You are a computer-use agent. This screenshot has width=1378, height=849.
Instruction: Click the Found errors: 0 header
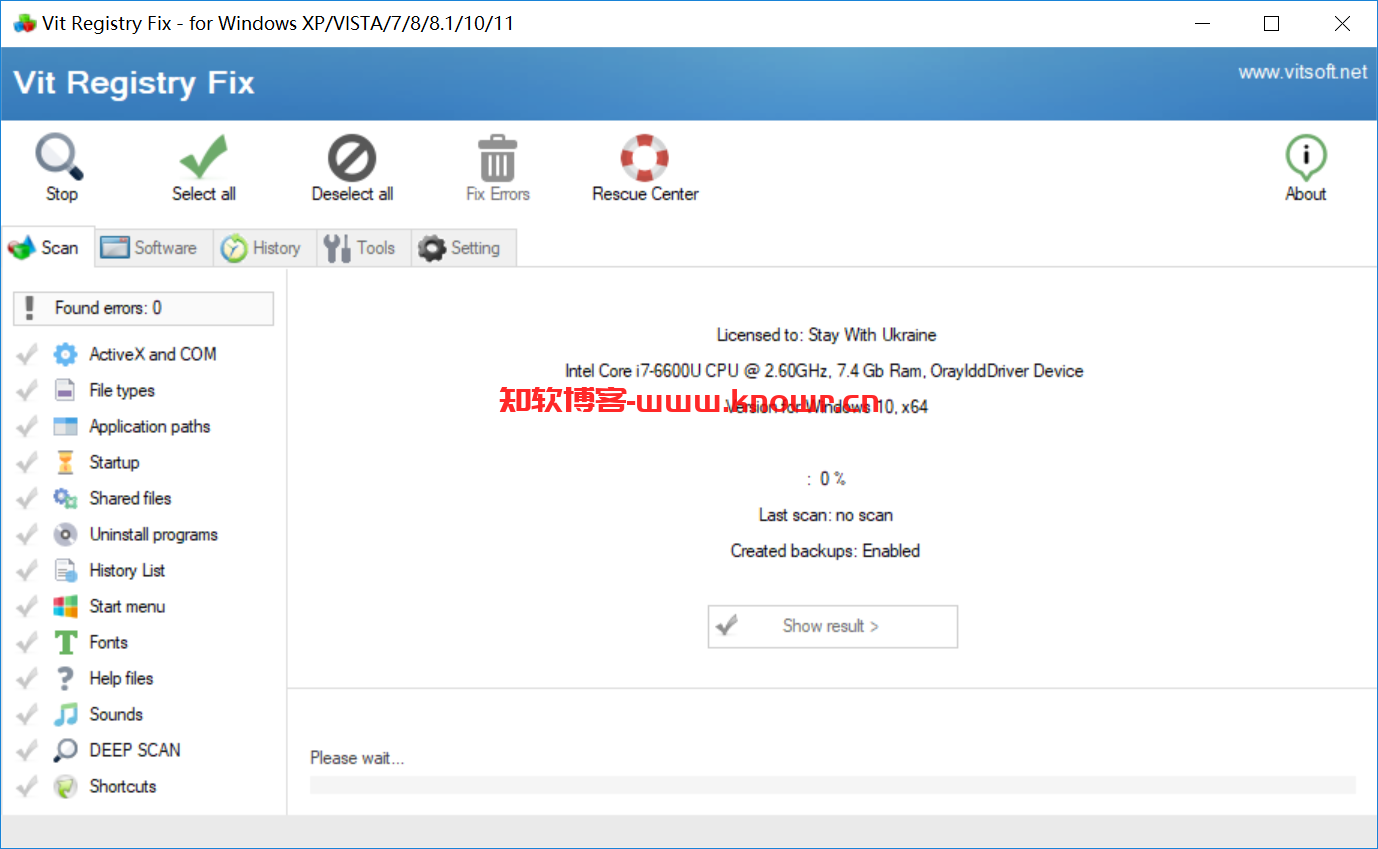[143, 308]
